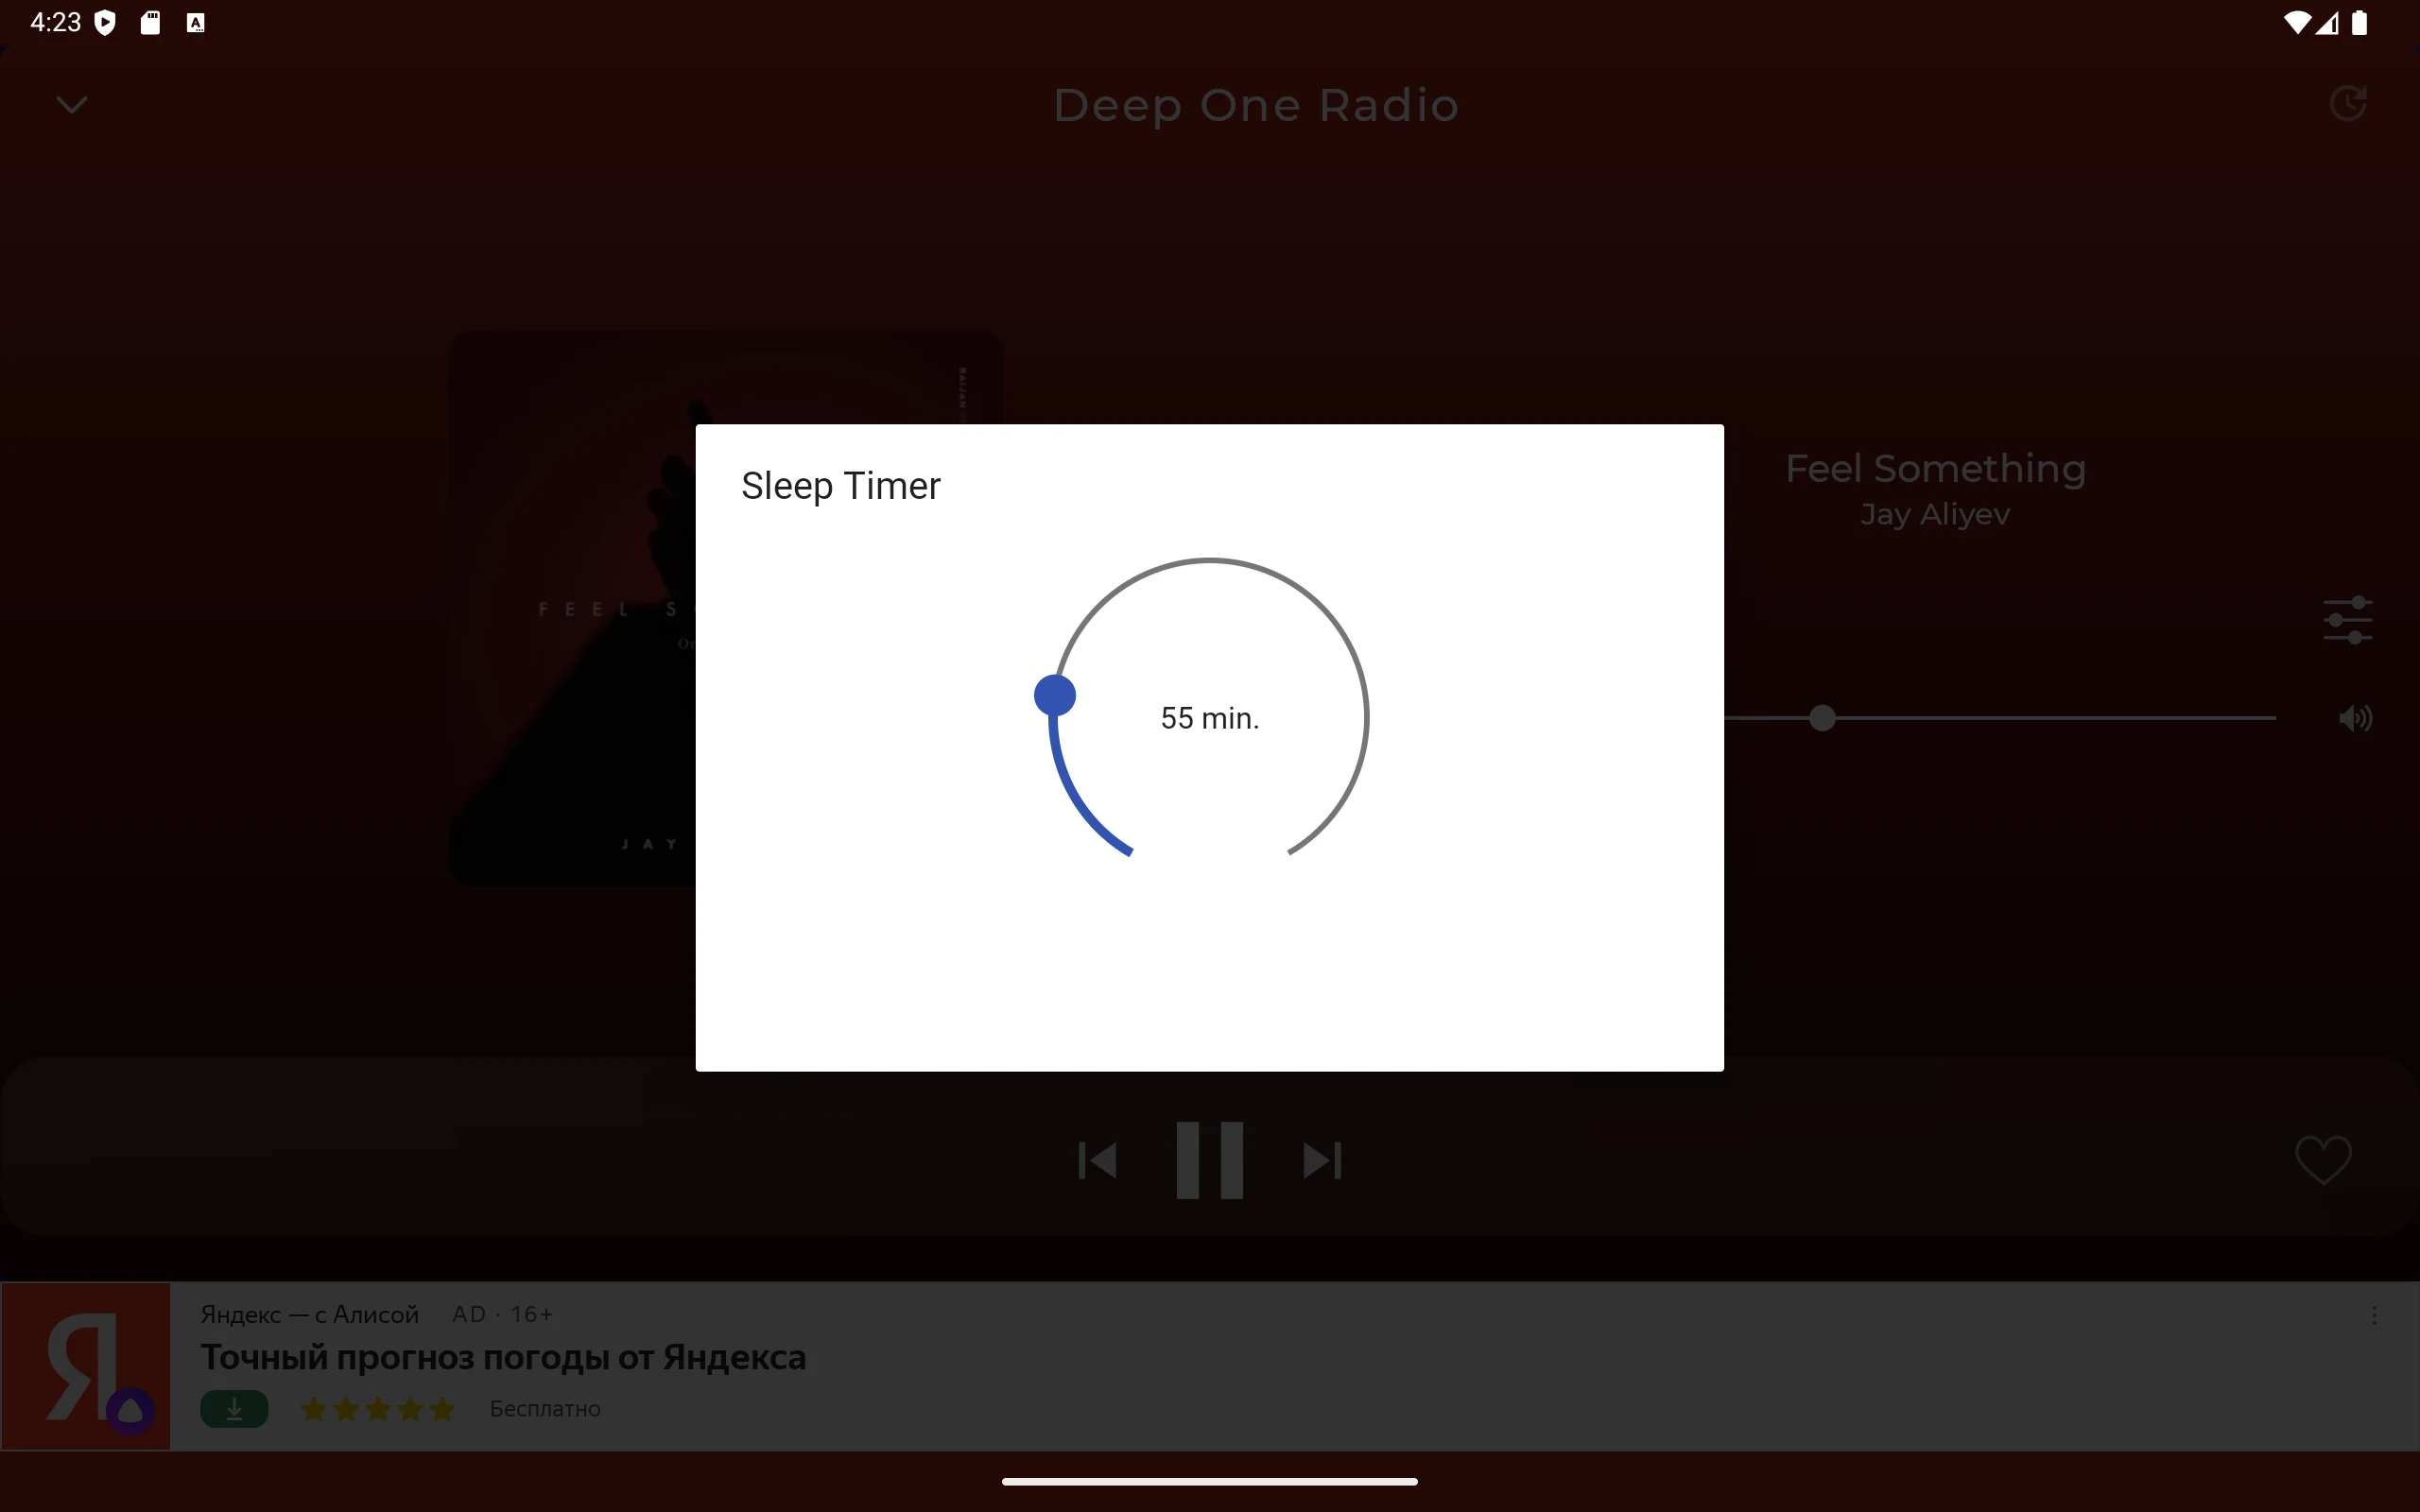Click the 'Deep One Radio' station title

(x=1256, y=105)
